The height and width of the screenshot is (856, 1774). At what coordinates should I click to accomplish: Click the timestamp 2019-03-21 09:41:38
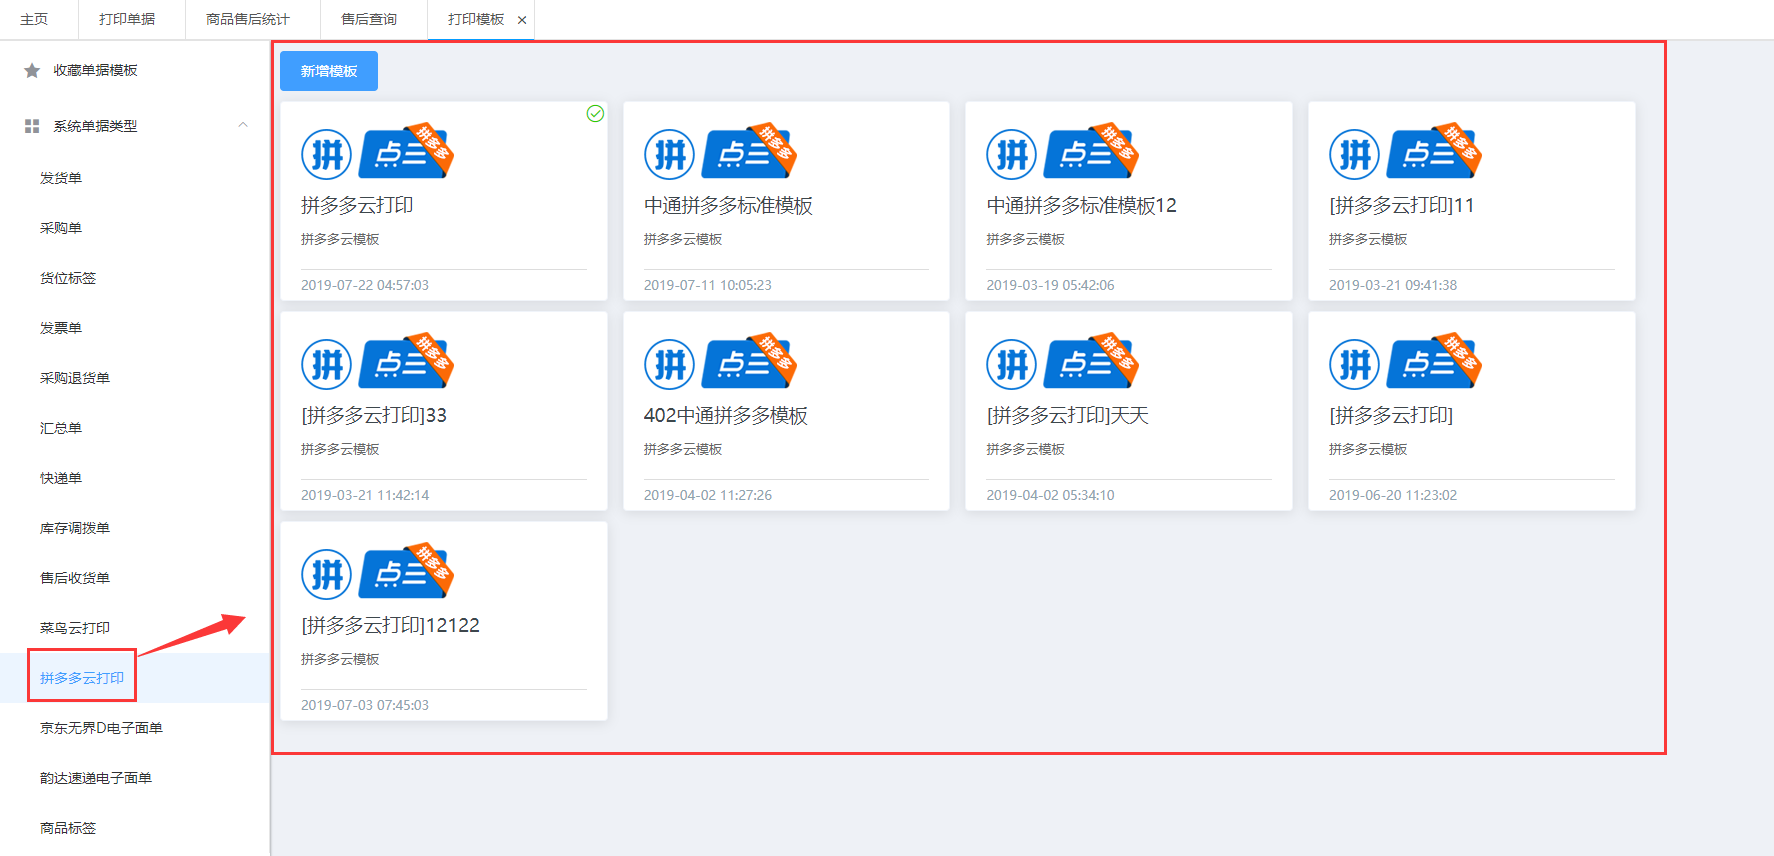click(x=1393, y=285)
